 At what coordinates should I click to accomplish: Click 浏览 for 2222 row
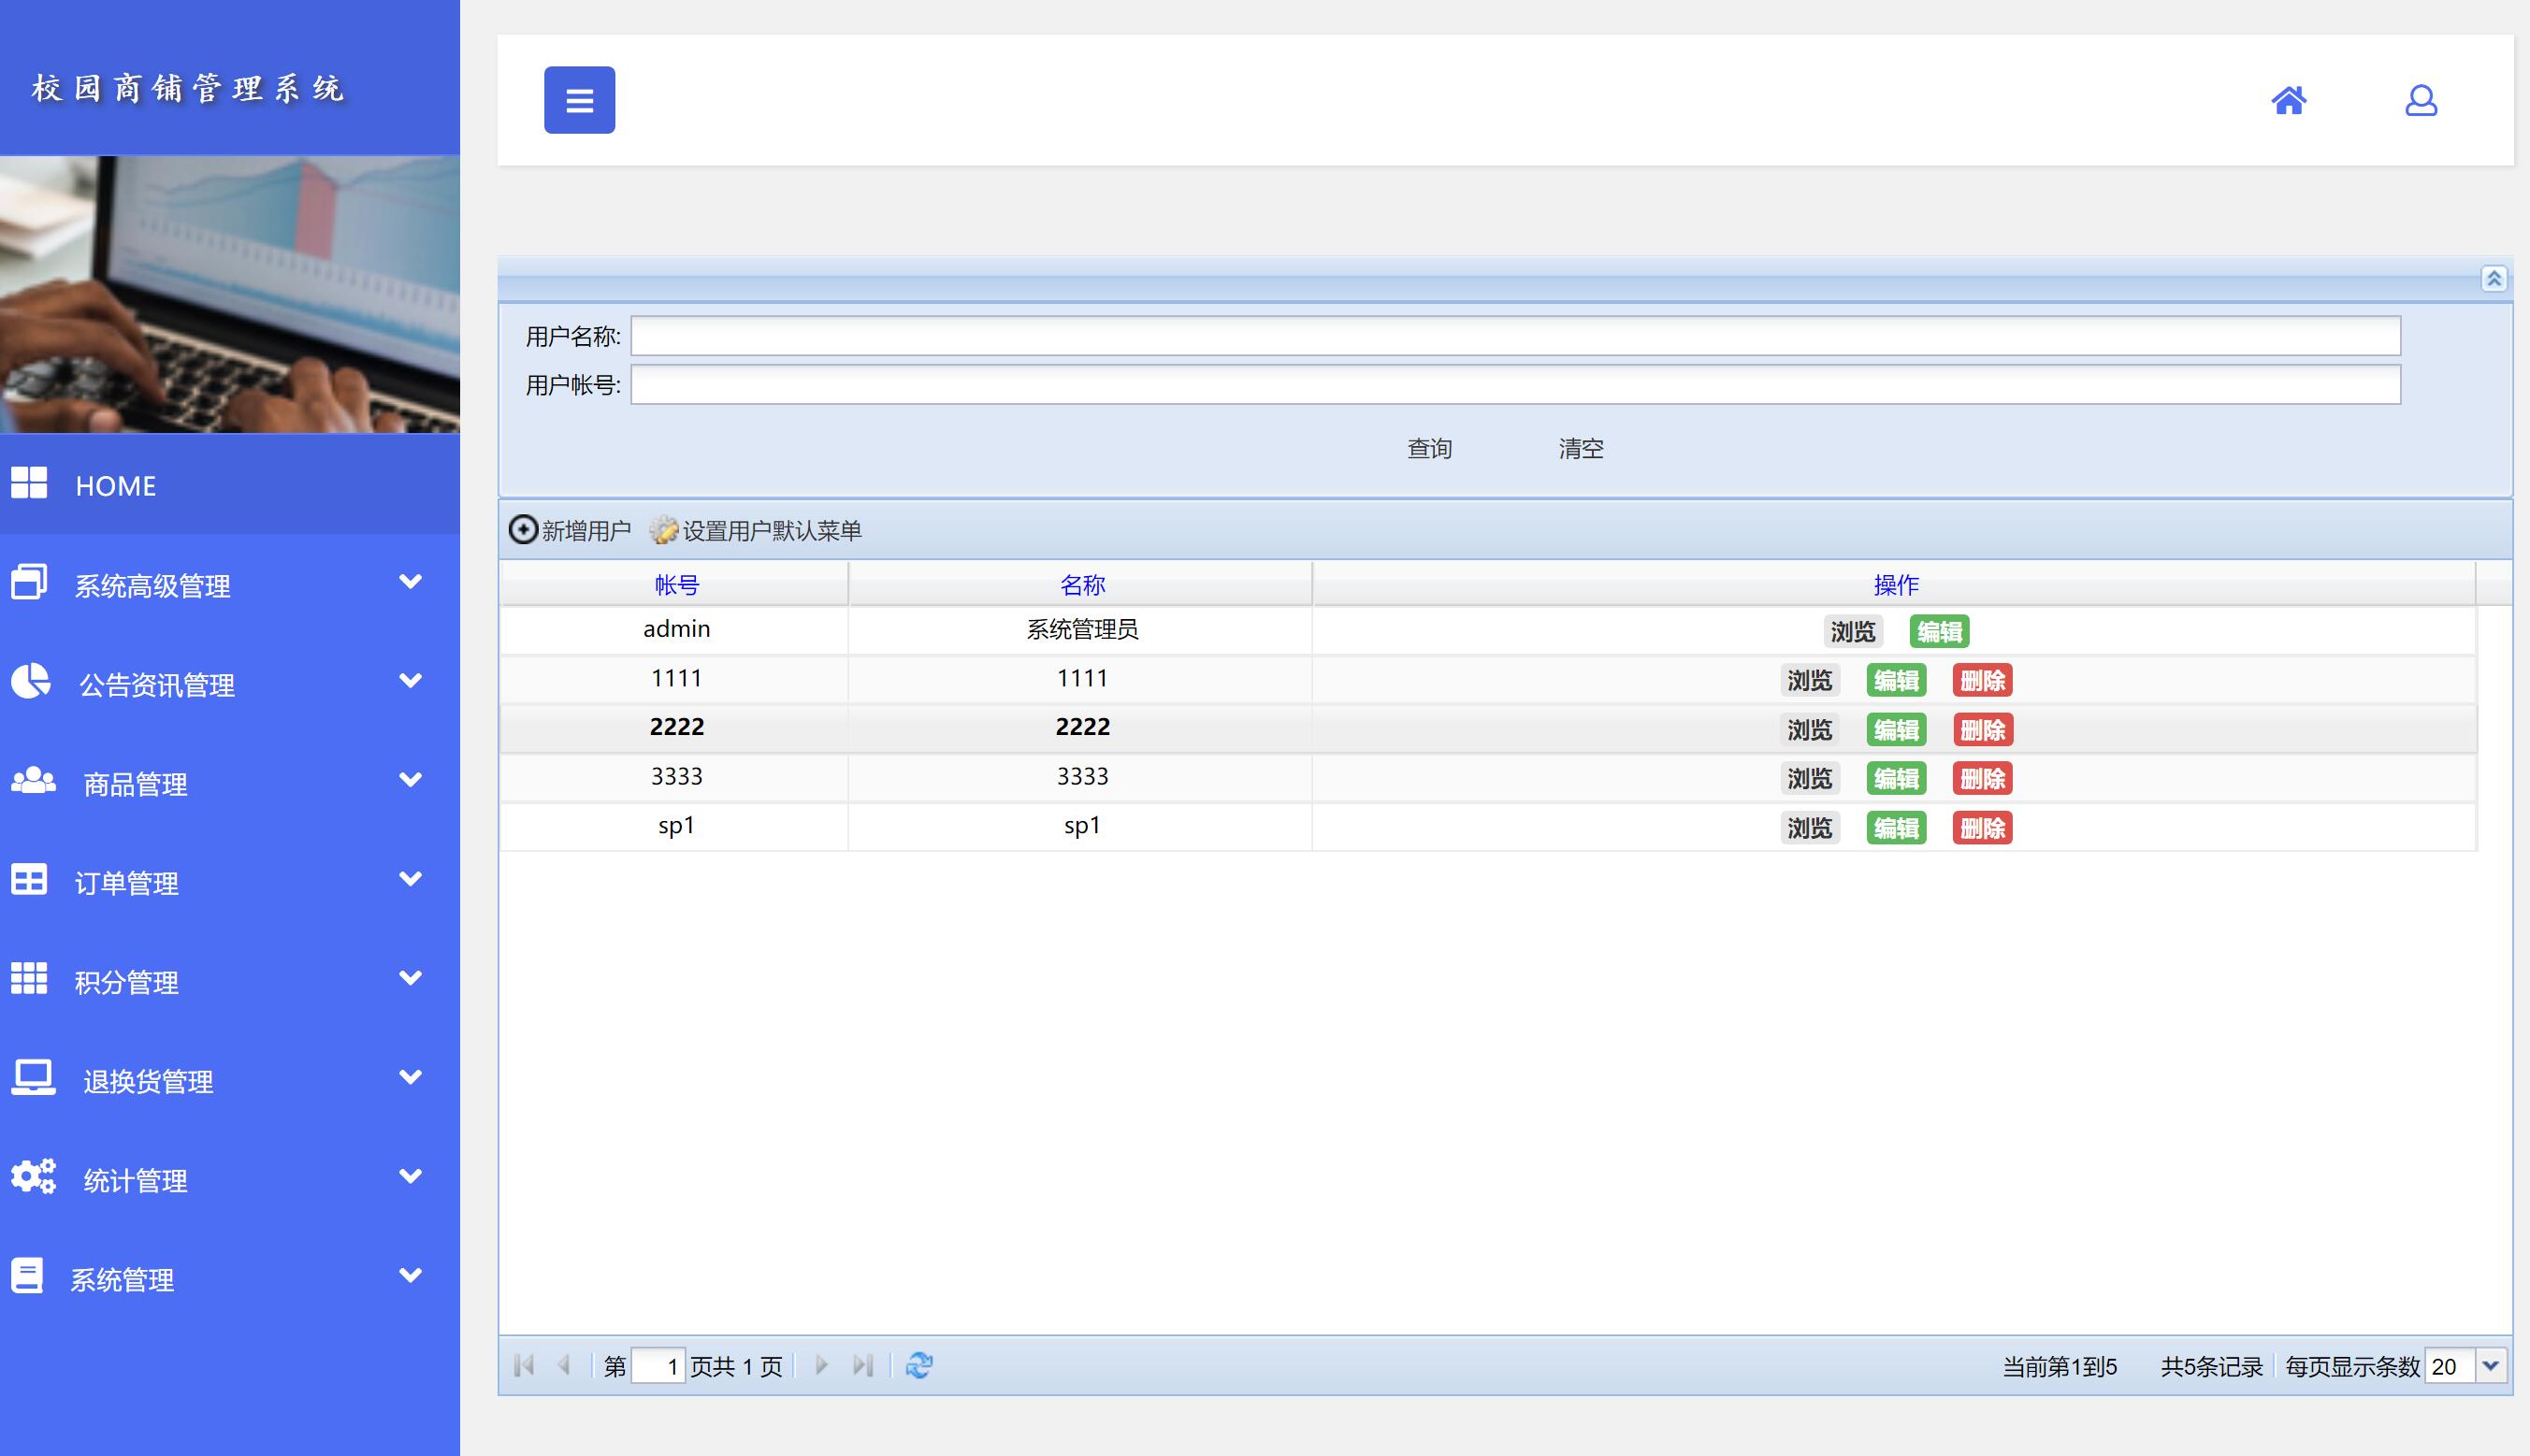coord(1809,729)
